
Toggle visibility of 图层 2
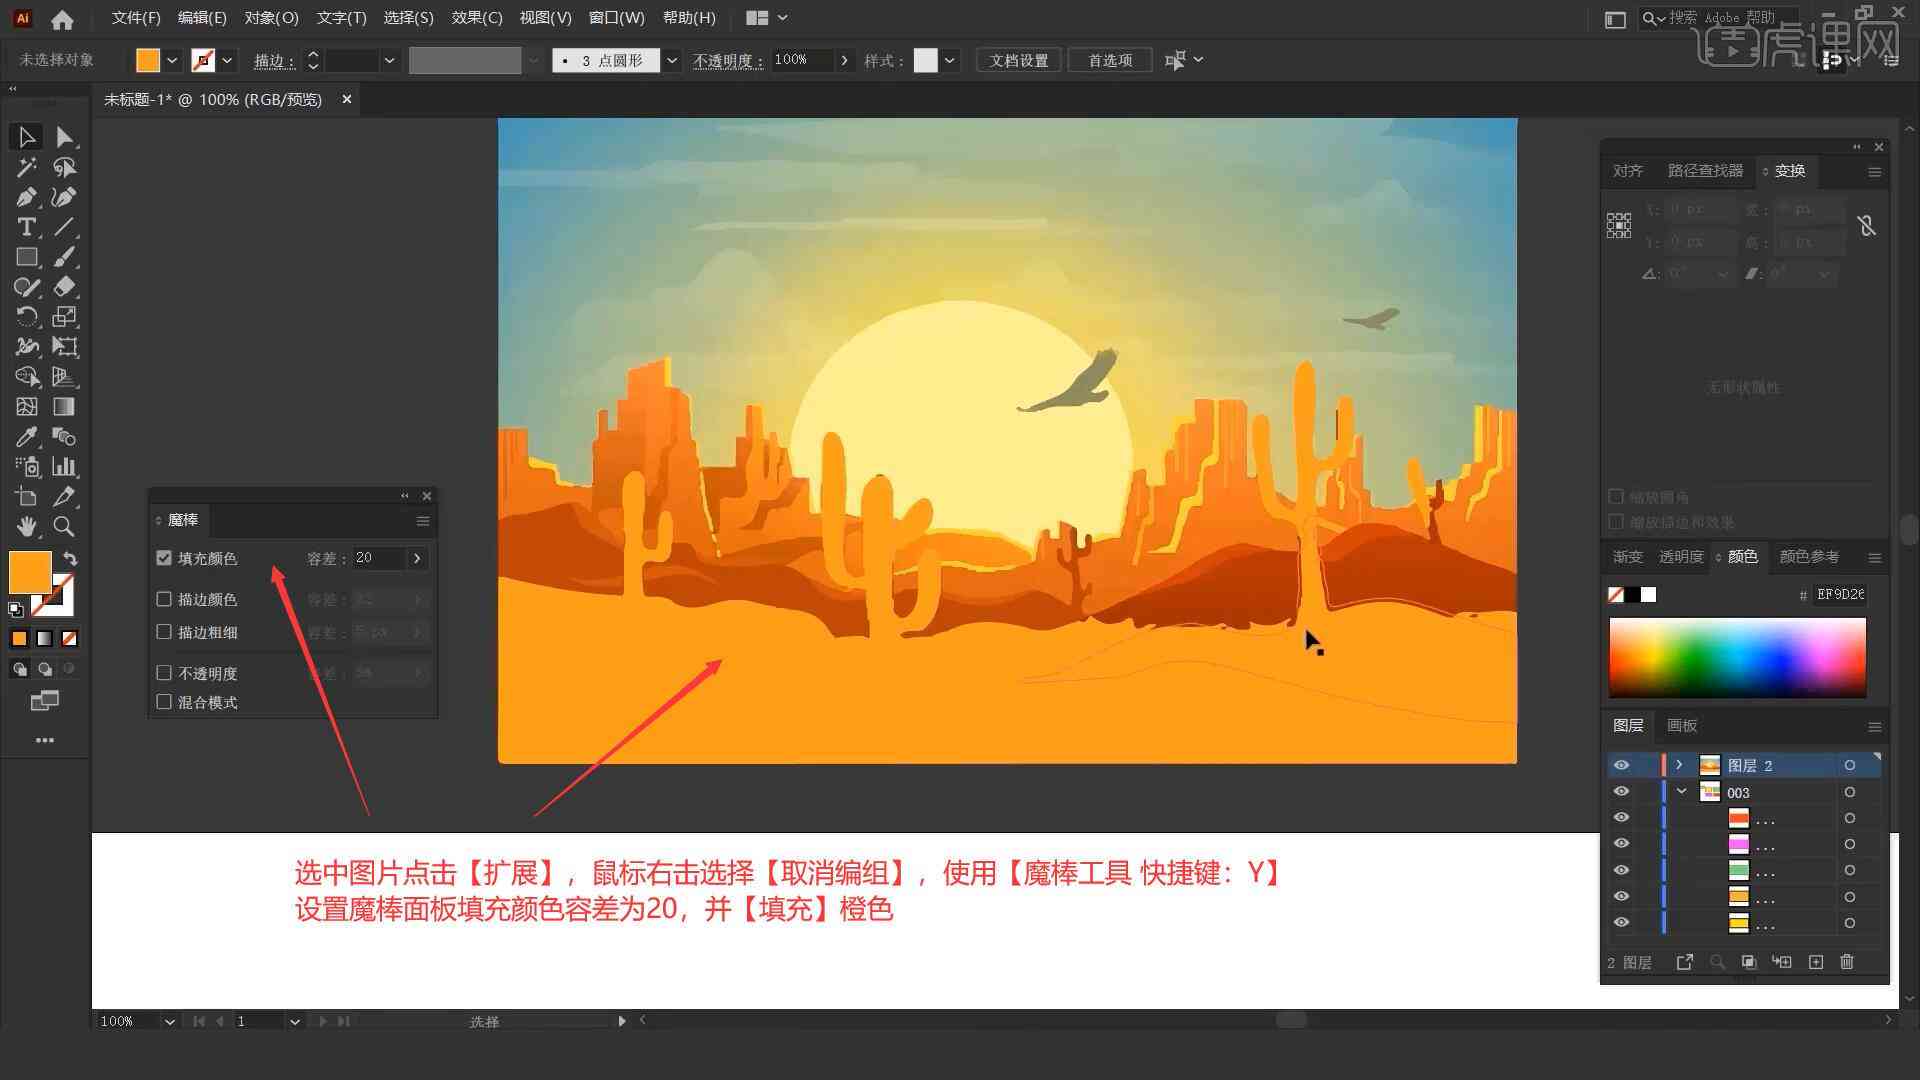point(1619,765)
